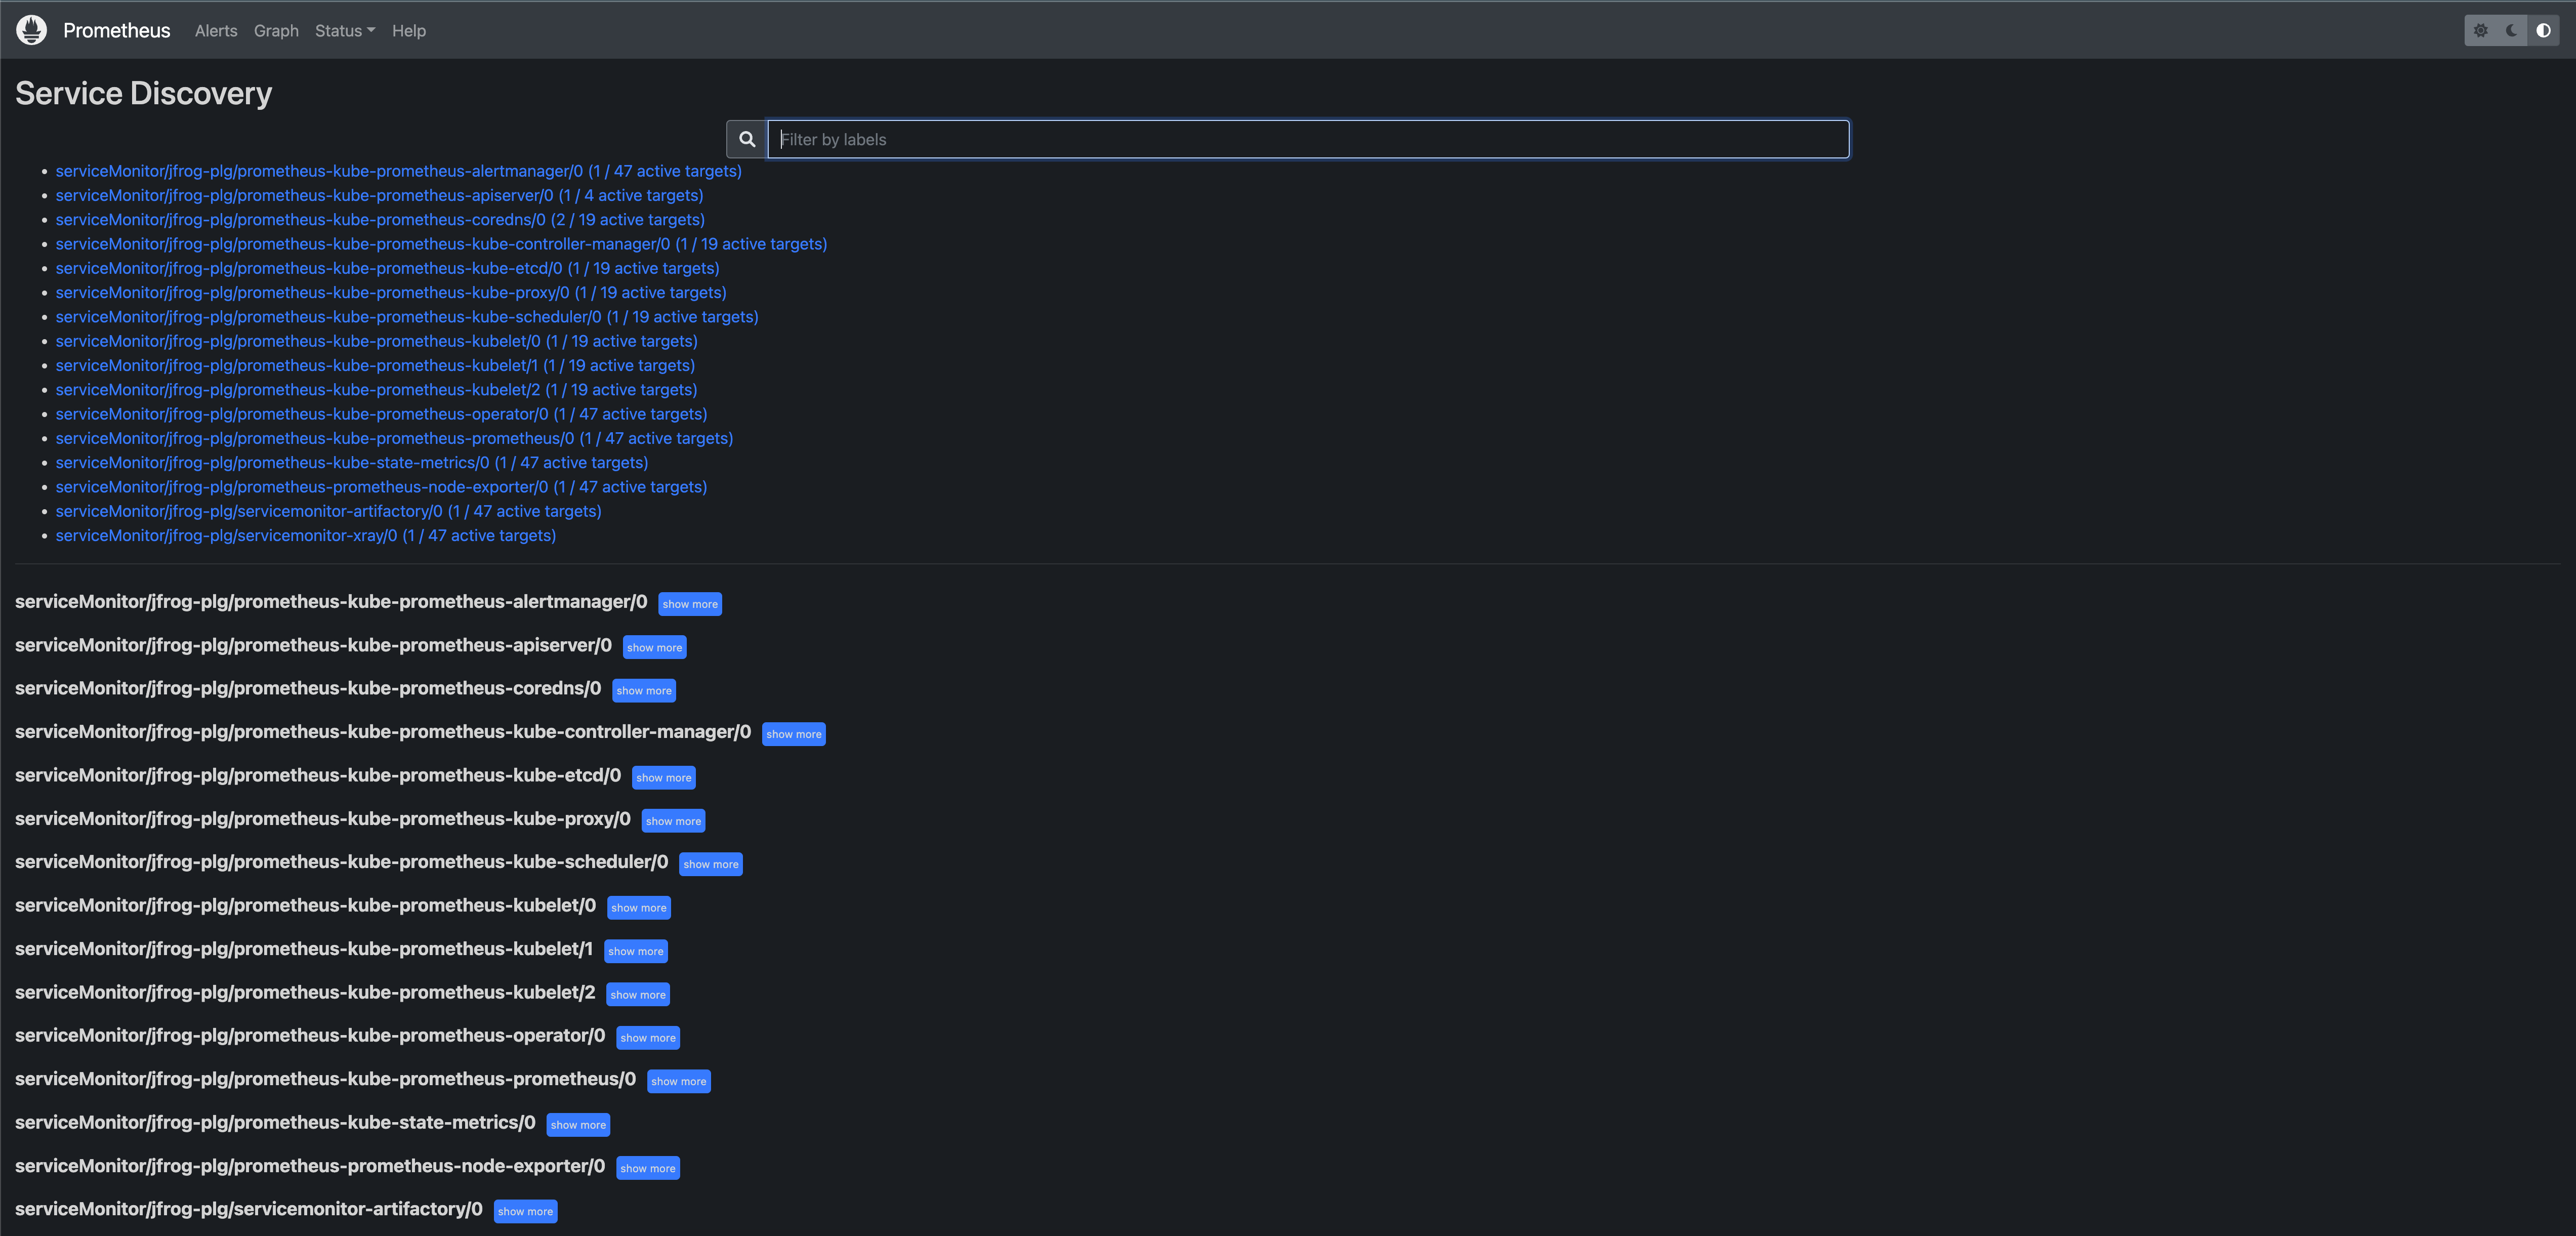Select the auto/browser-preferred theme half-circle icon
Viewport: 2576px width, 1236px height.
click(2543, 30)
